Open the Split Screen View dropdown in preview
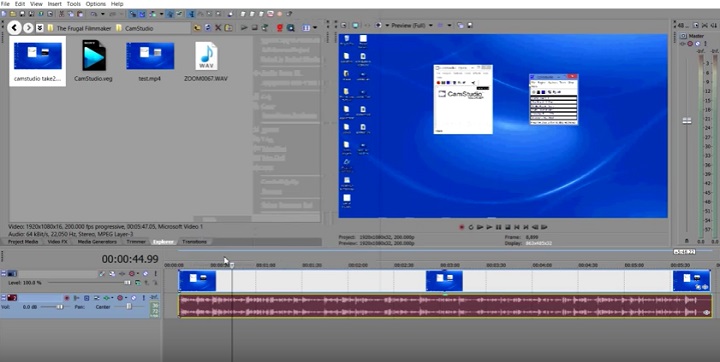 coord(387,25)
